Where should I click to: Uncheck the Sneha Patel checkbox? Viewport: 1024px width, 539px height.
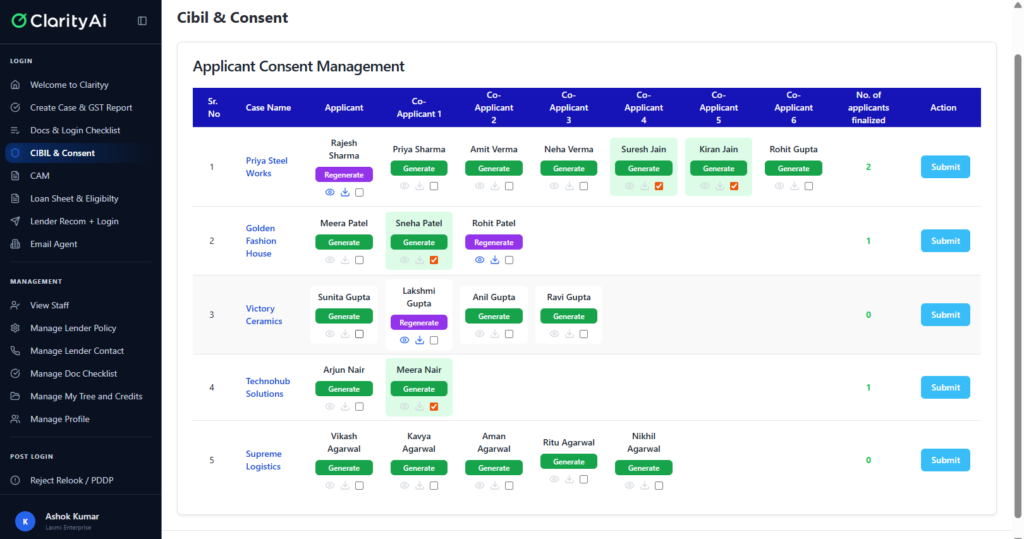[x=434, y=260]
